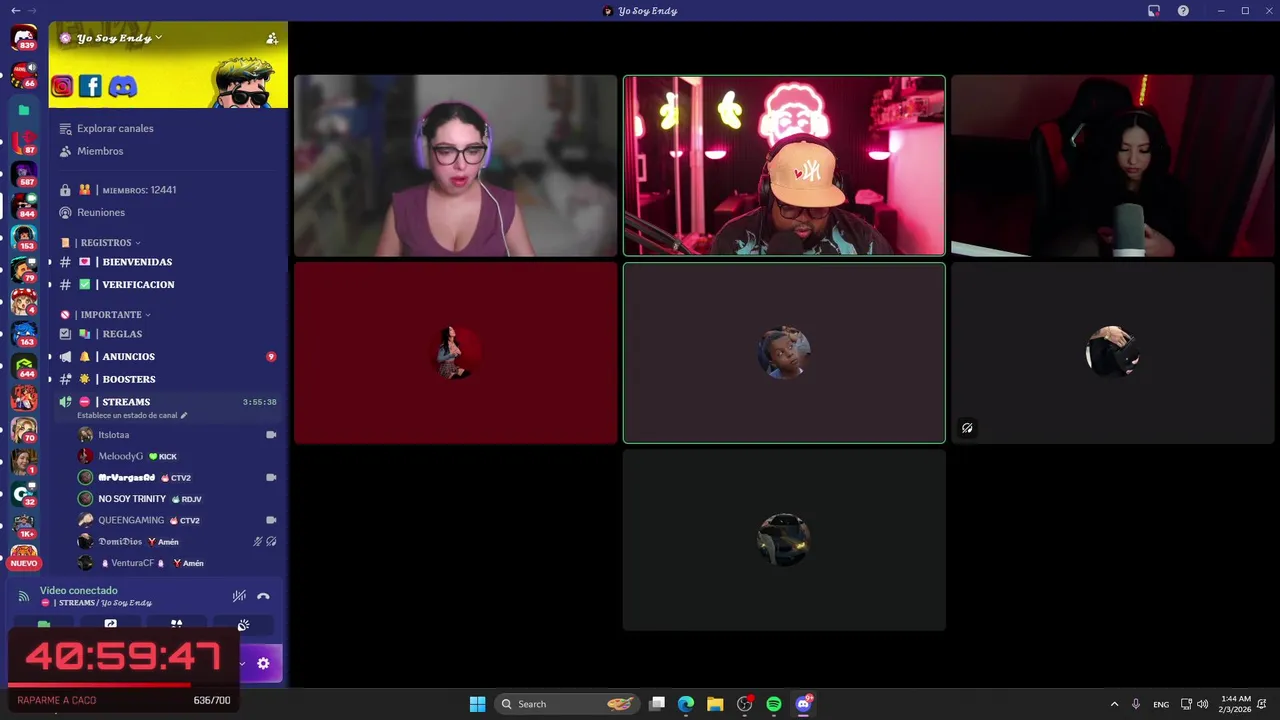Collapse the IMPORTANTE category
The image size is (1280, 720).
pos(115,315)
